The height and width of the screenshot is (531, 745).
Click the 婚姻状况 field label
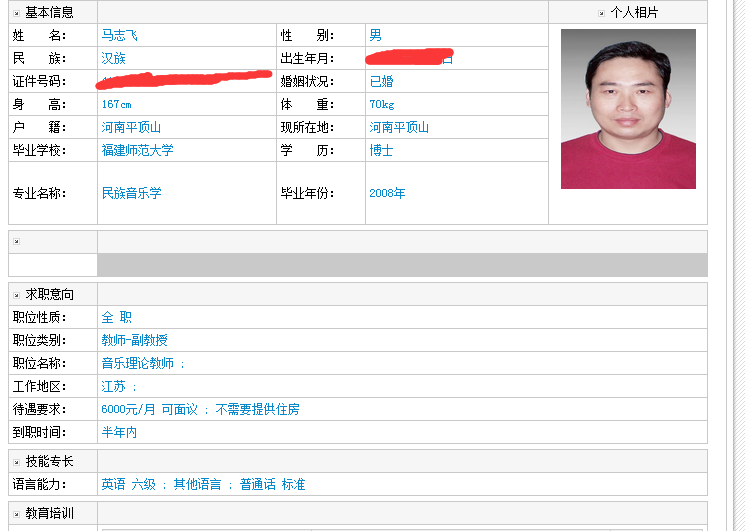coord(307,81)
